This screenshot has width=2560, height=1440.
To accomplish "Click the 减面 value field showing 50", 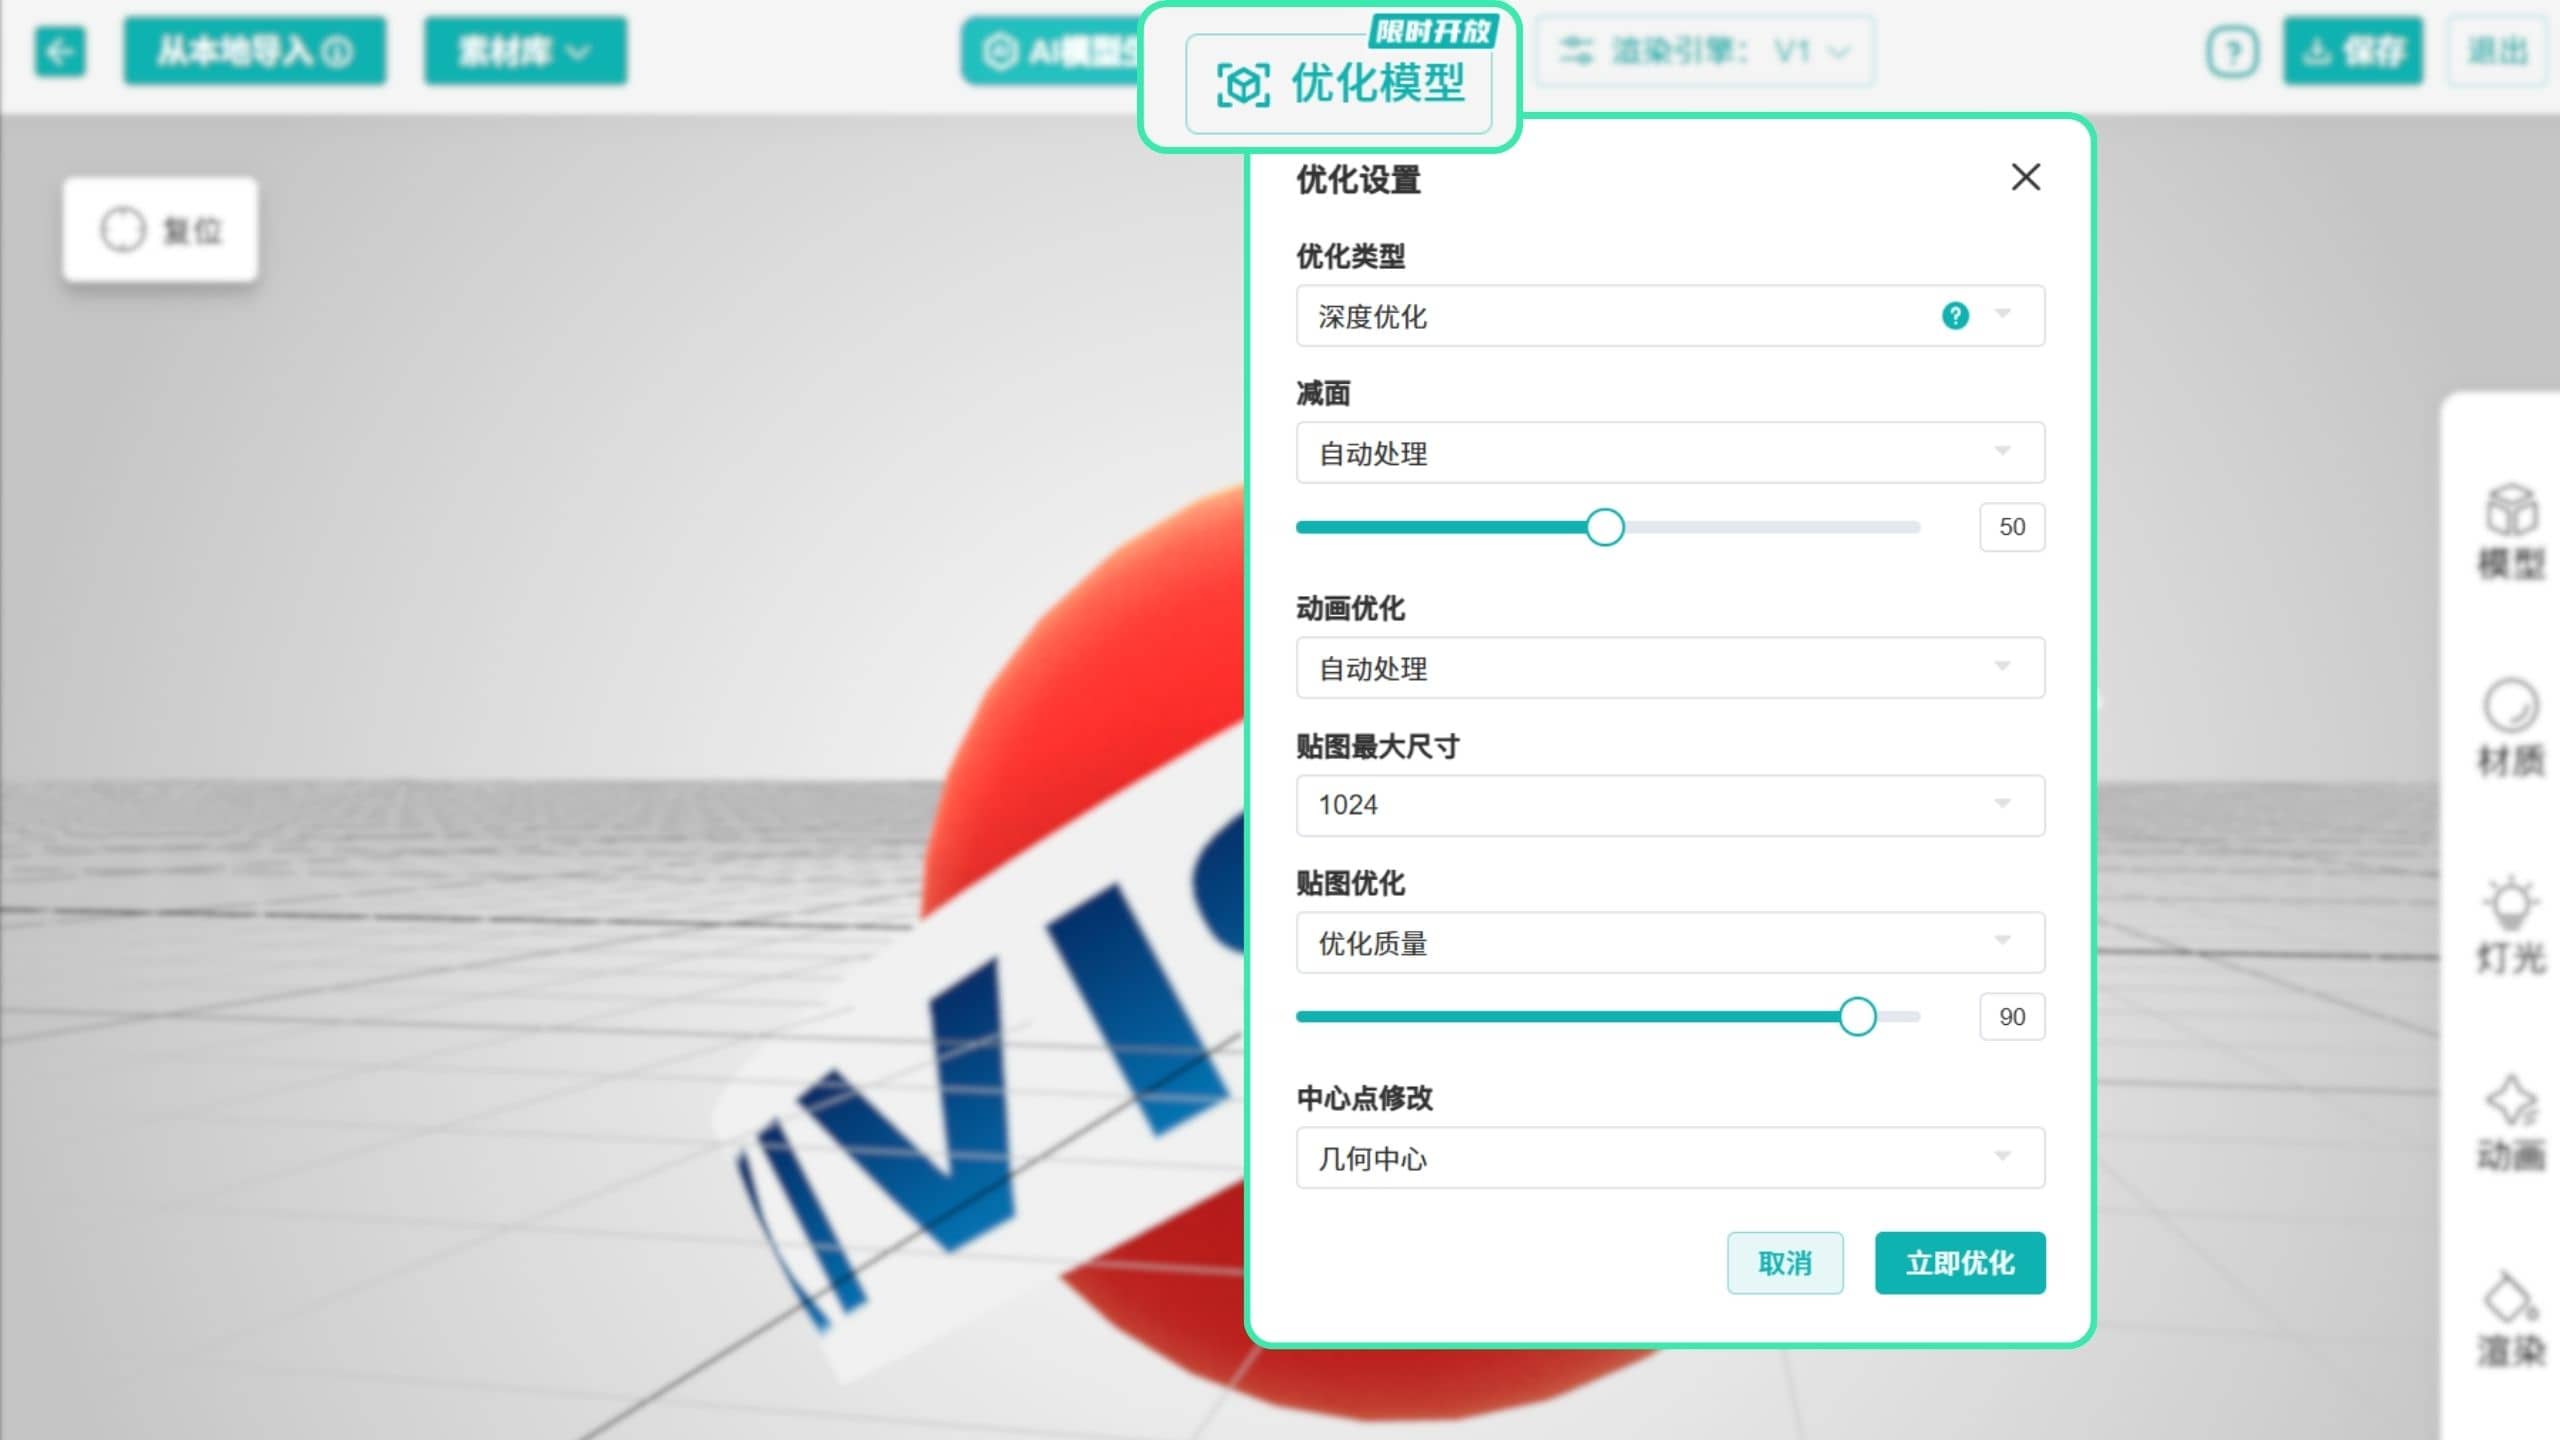I will 2012,527.
